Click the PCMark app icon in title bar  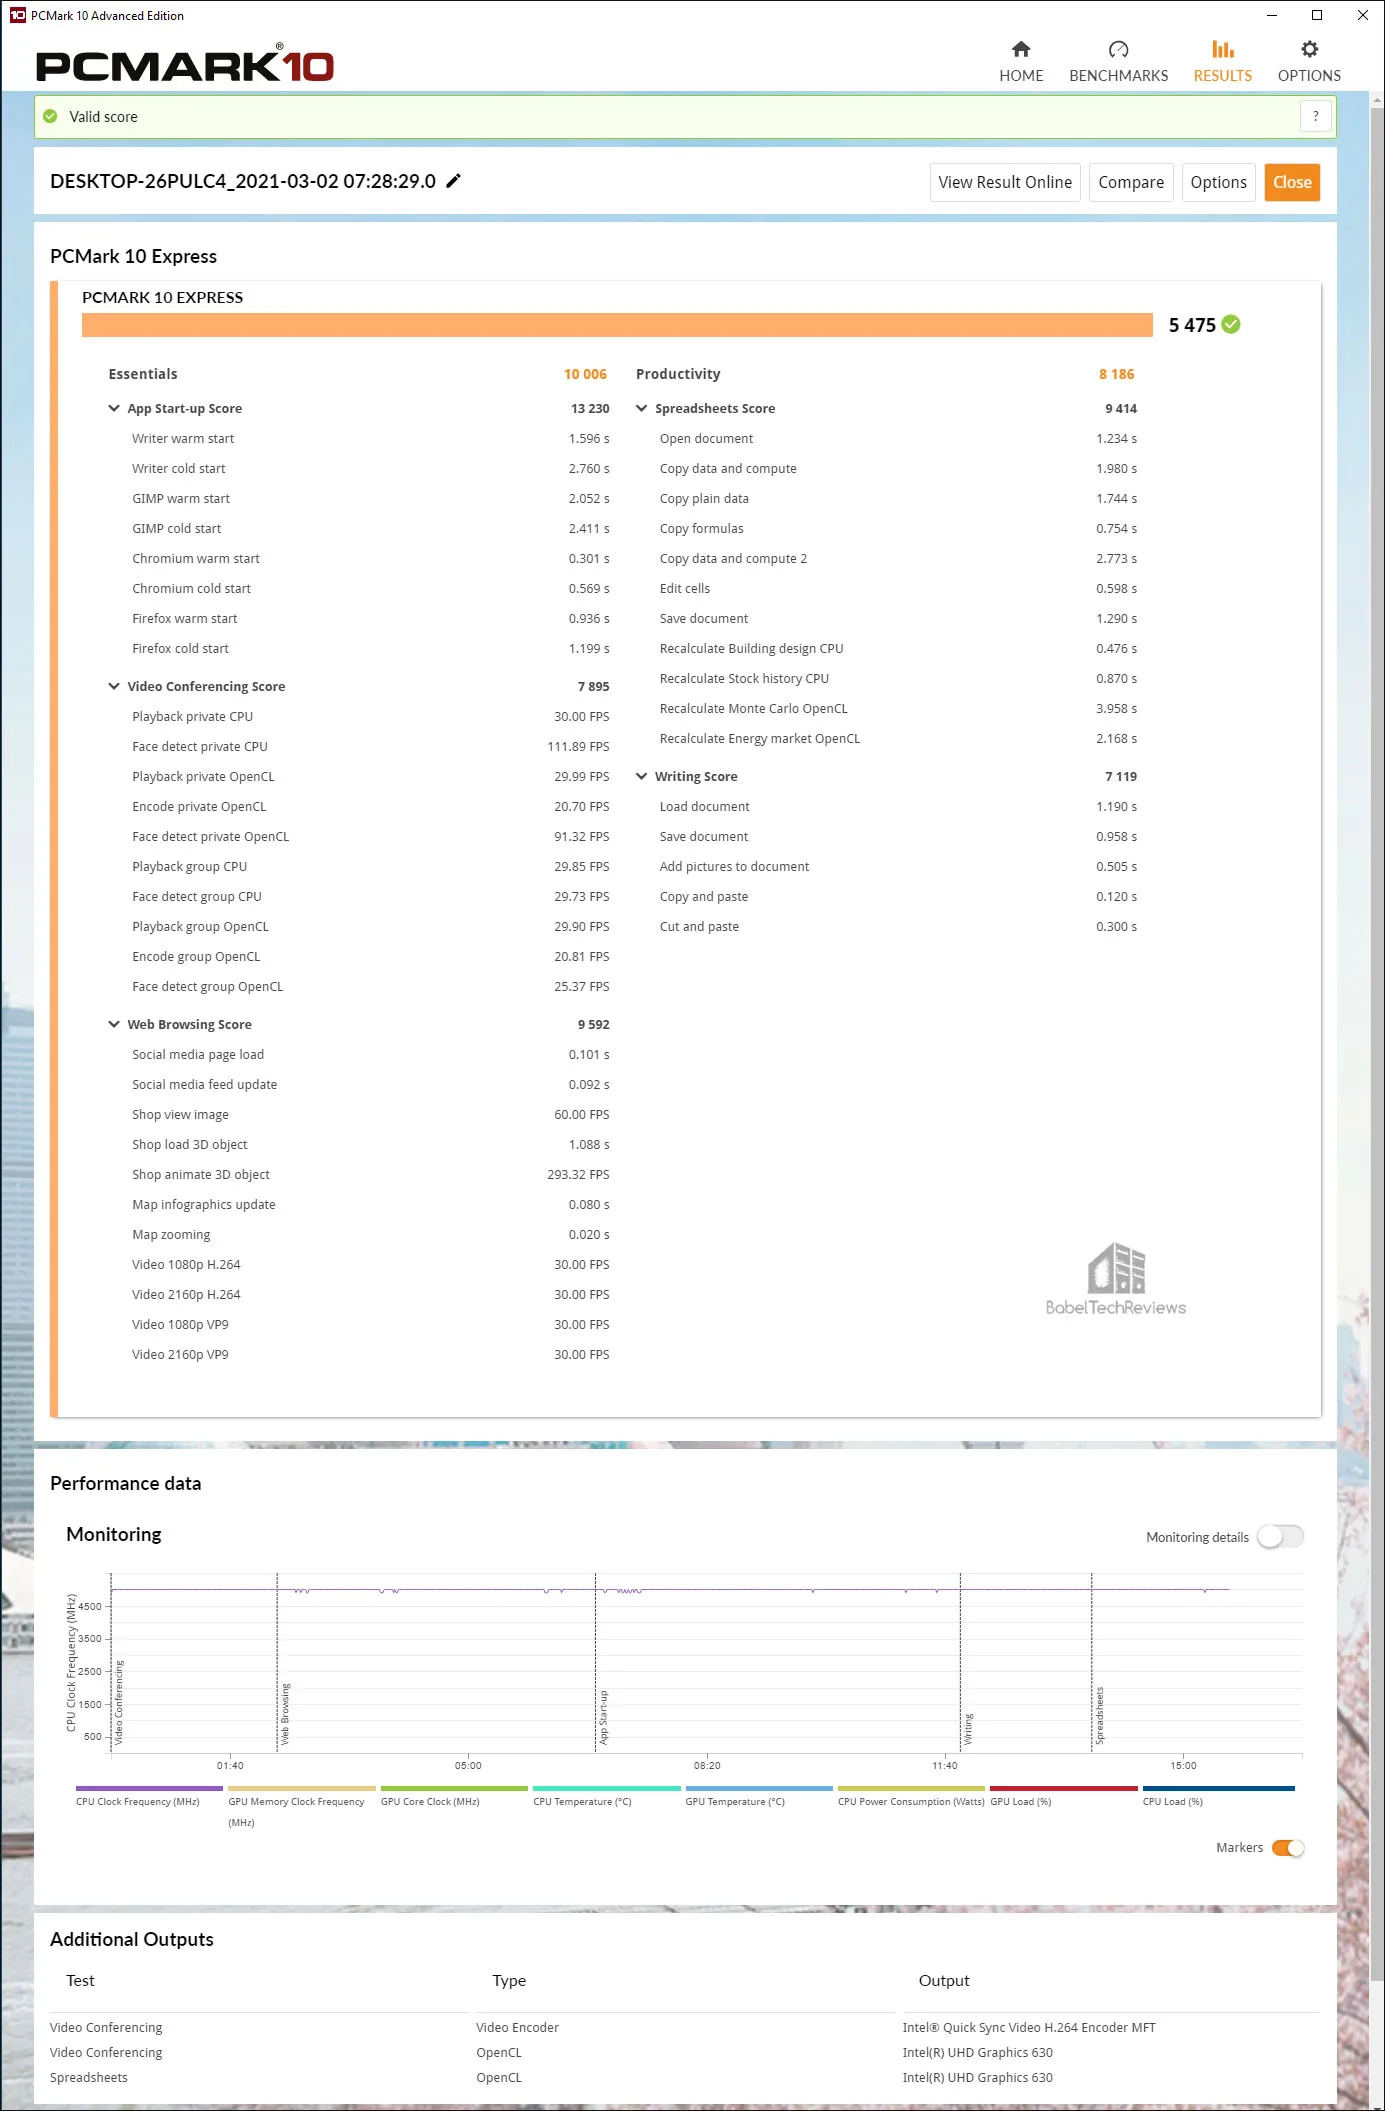pos(17,15)
